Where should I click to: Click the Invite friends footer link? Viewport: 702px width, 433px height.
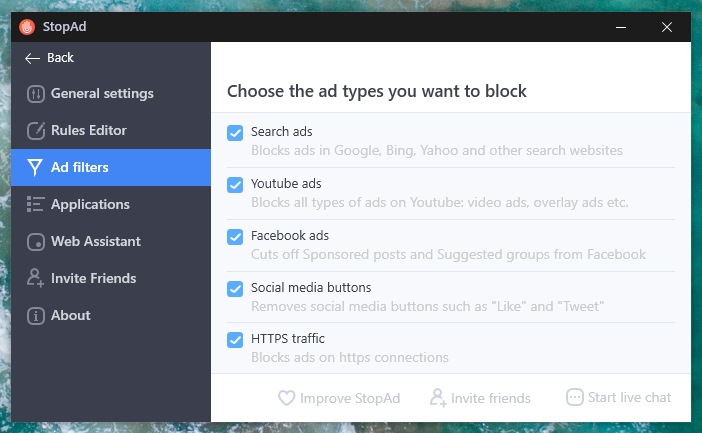click(x=480, y=398)
